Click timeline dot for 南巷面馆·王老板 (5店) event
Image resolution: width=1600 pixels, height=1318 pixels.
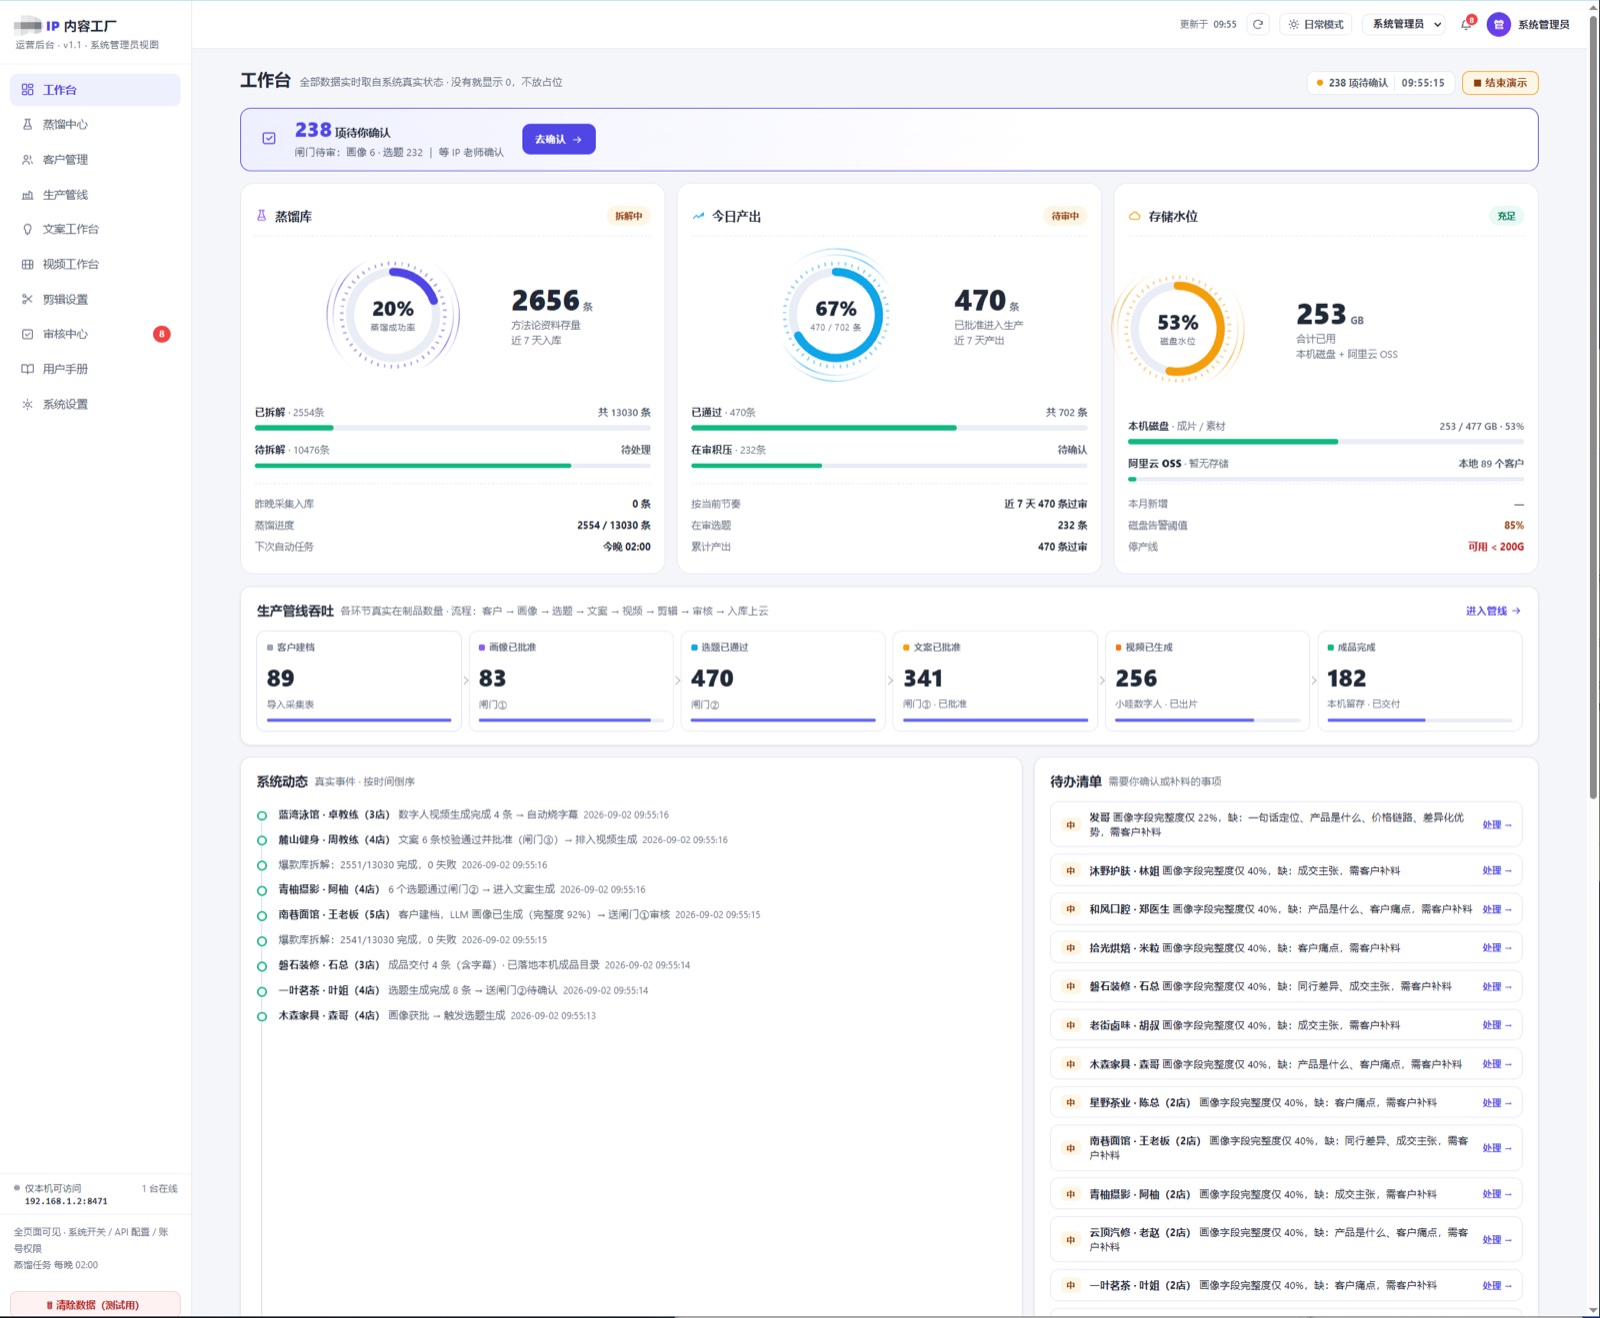pos(262,915)
